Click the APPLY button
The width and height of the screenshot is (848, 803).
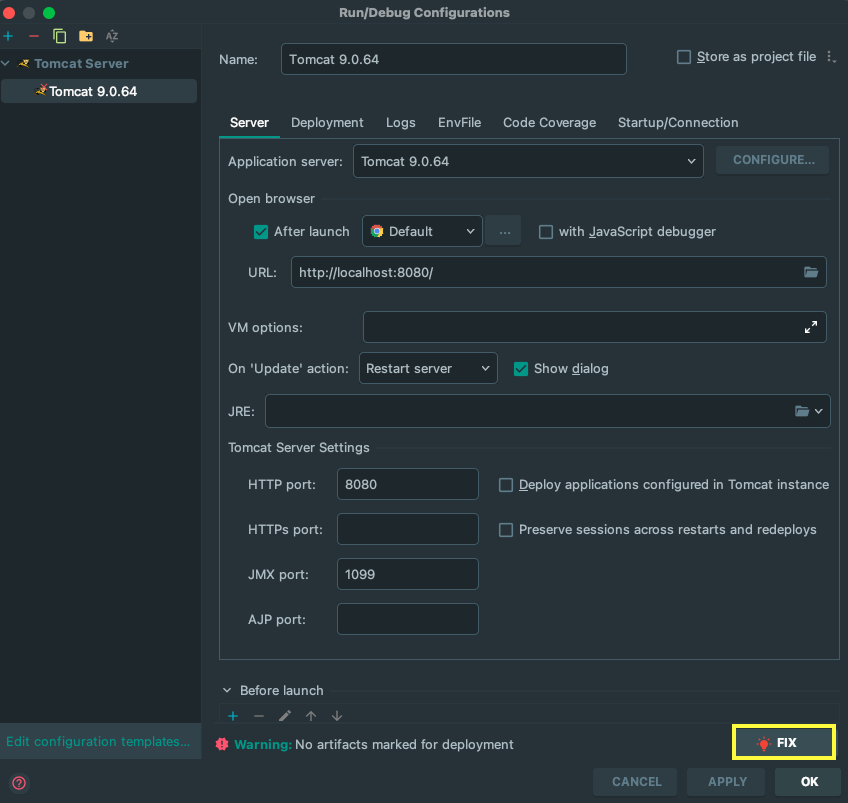[726, 782]
